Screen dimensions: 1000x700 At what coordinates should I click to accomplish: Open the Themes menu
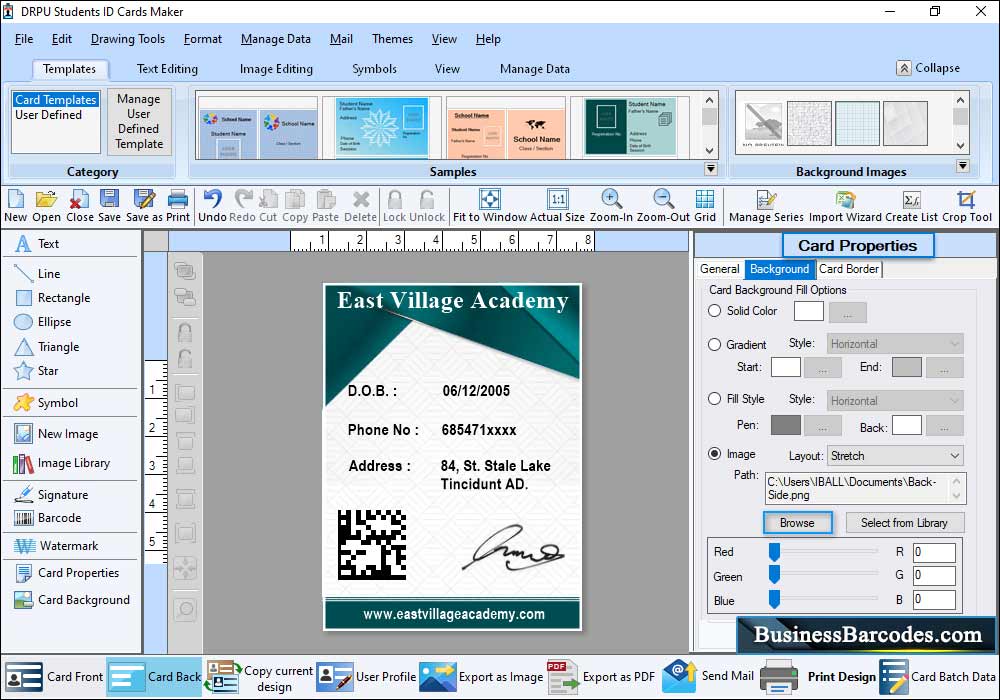pos(392,39)
